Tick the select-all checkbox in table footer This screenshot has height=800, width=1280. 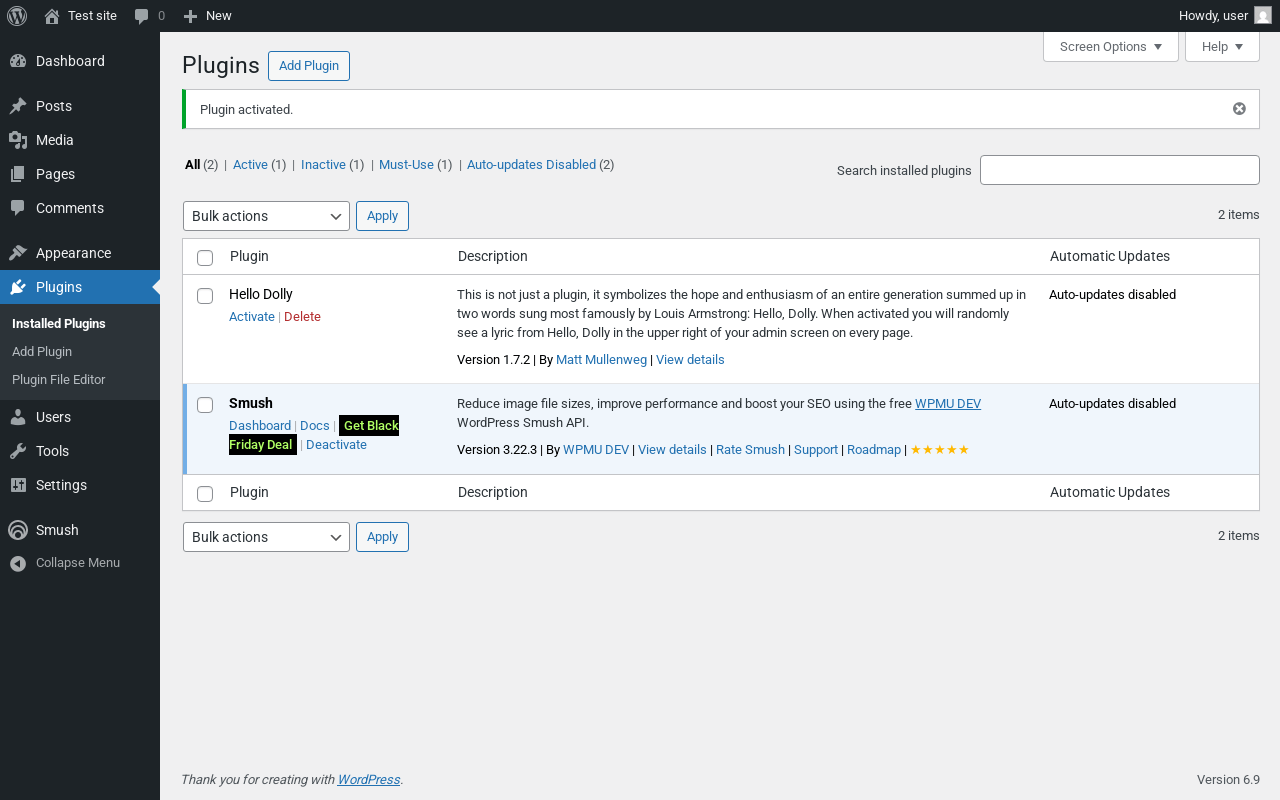pos(205,494)
